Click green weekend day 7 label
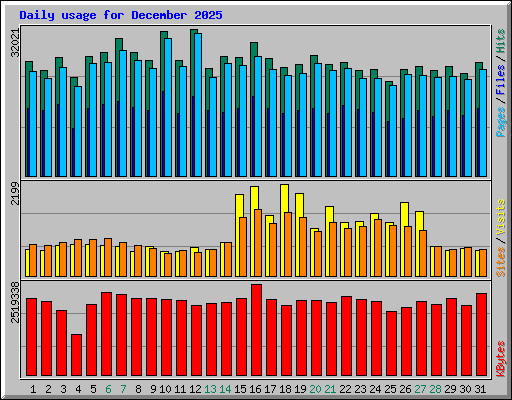 click(x=123, y=389)
